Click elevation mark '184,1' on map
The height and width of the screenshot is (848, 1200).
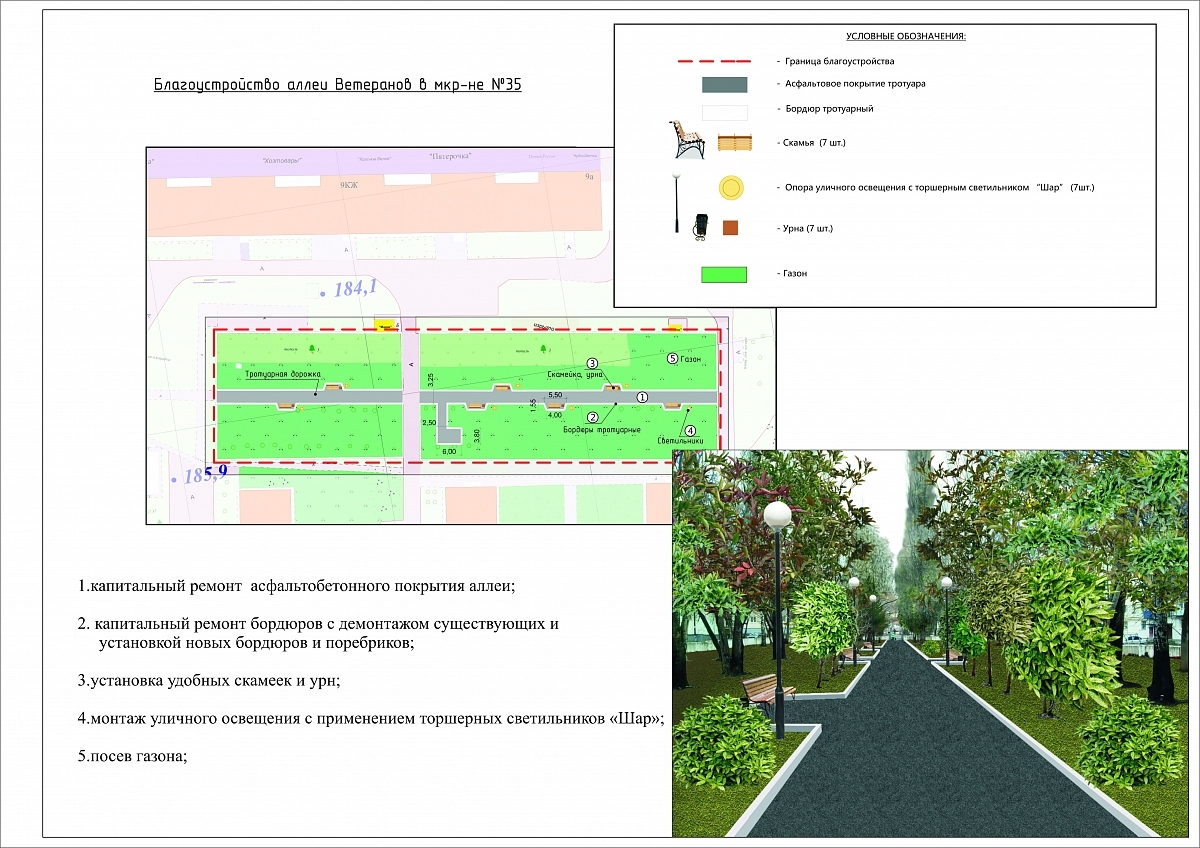point(355,289)
